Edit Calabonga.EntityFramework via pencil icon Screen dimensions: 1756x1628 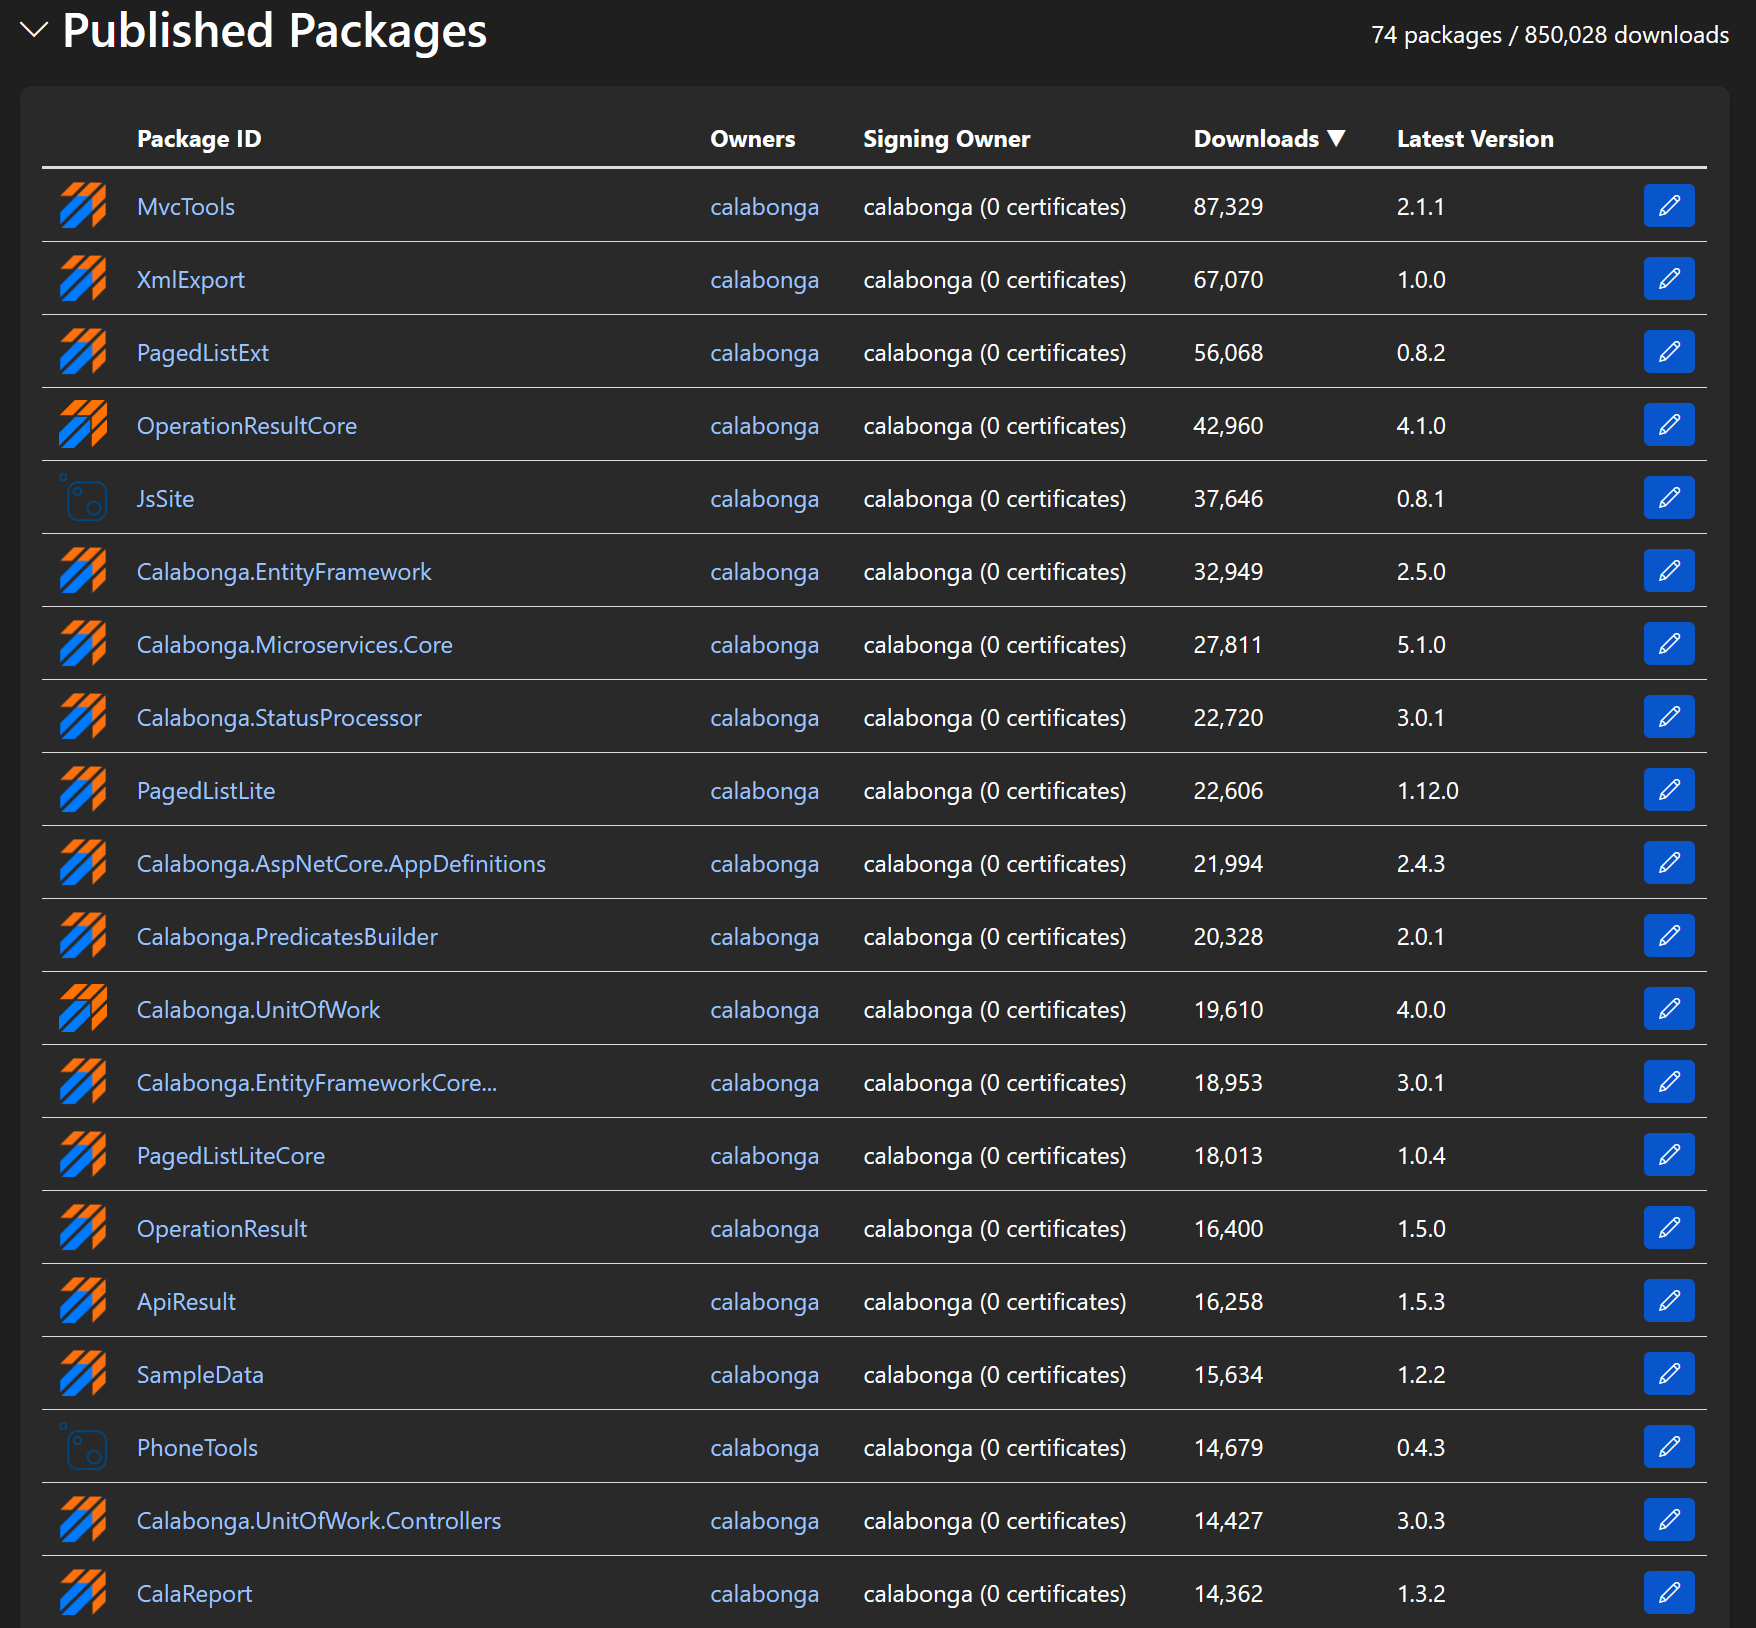pos(1669,571)
